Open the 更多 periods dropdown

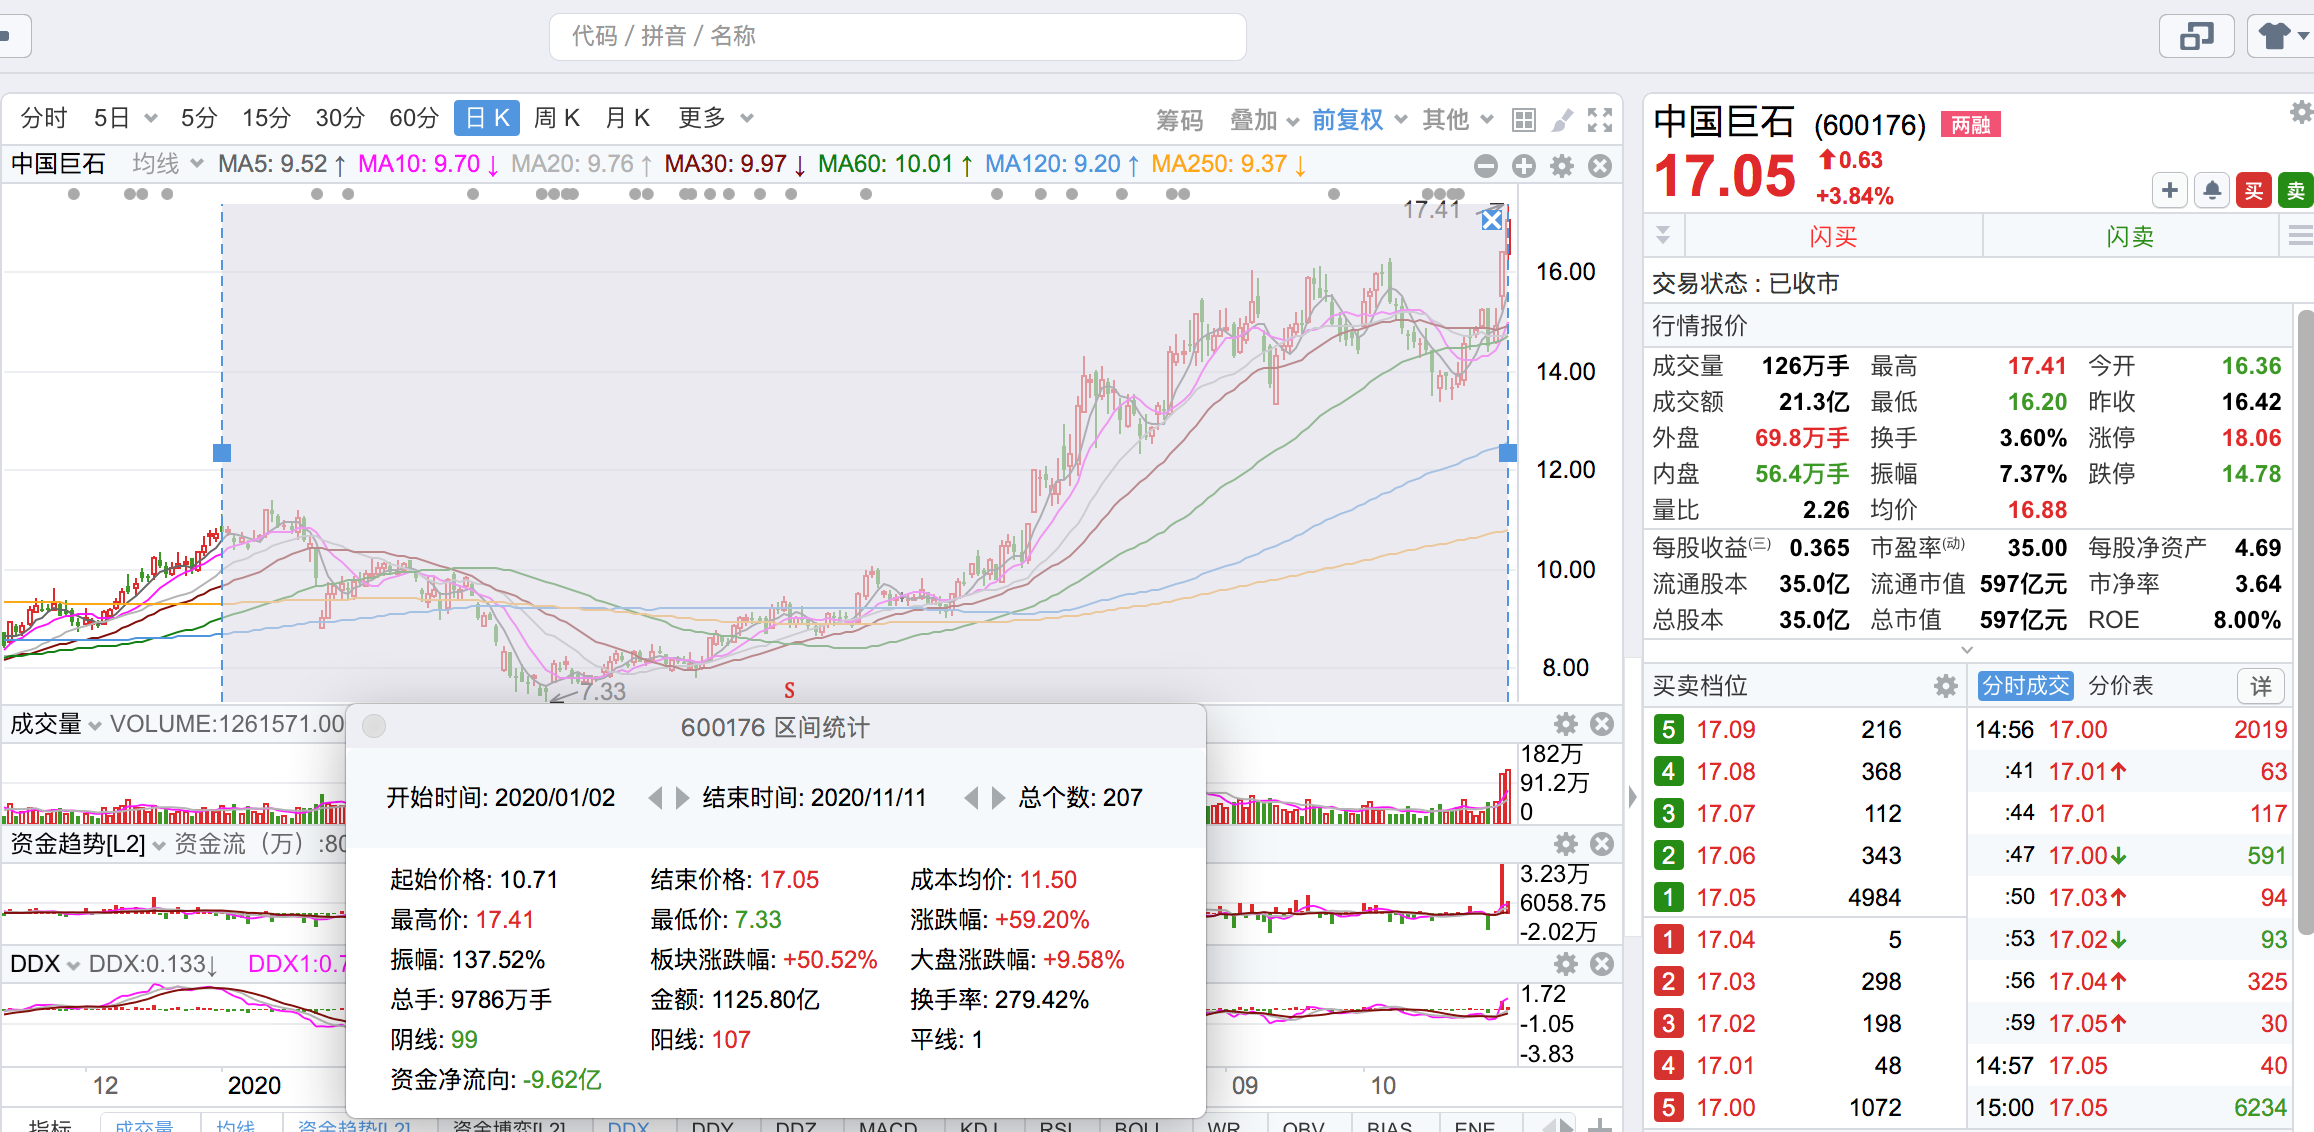(x=714, y=118)
